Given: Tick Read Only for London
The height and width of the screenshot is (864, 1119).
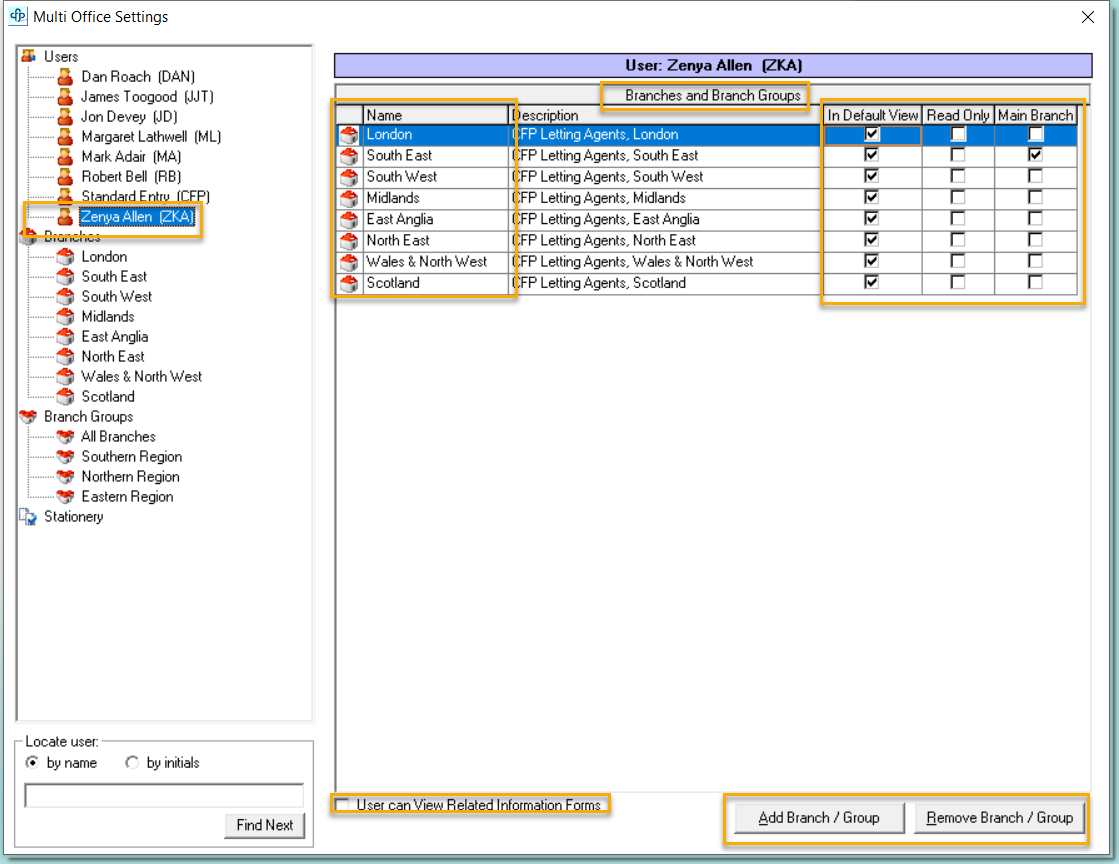Looking at the screenshot, I should (x=958, y=134).
